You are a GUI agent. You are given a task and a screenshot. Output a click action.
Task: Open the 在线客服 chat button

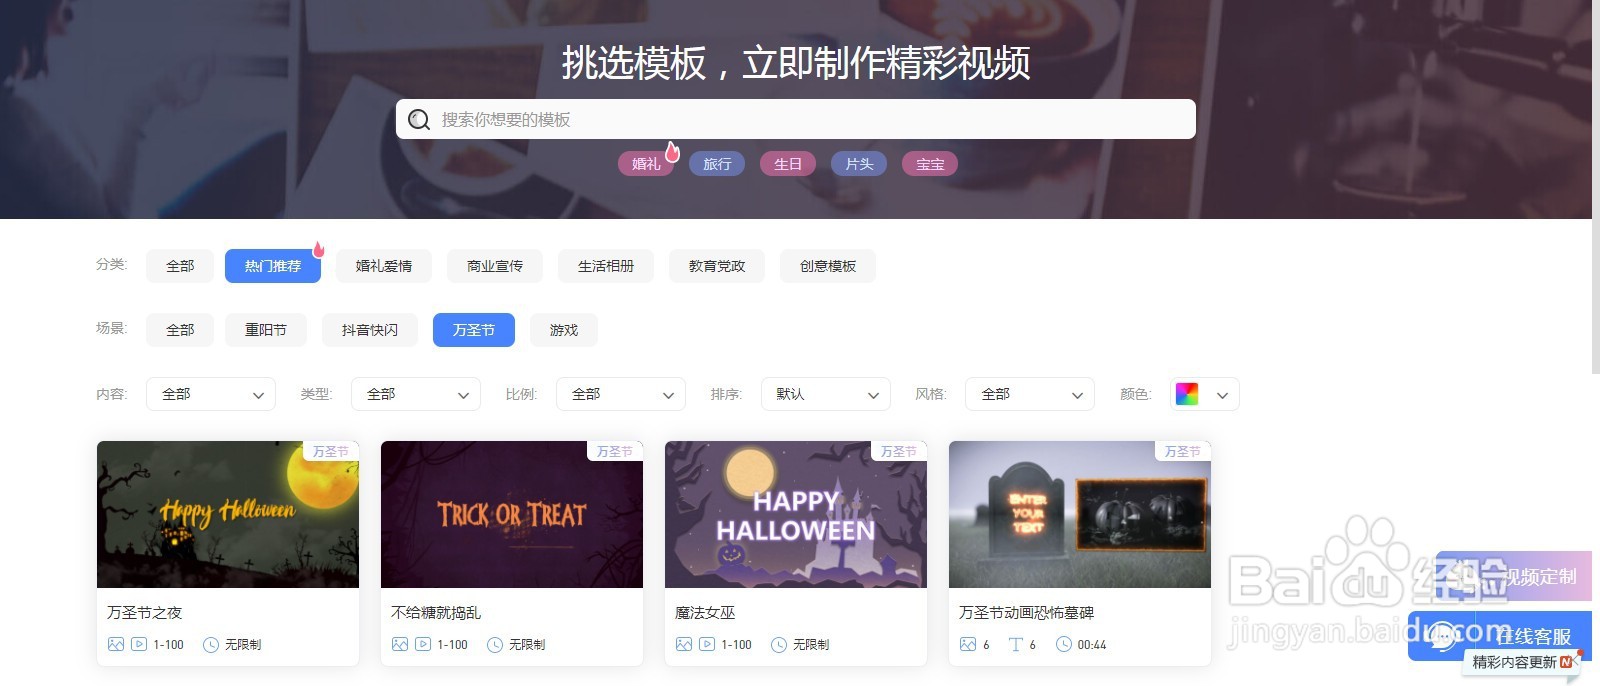[x=1500, y=636]
